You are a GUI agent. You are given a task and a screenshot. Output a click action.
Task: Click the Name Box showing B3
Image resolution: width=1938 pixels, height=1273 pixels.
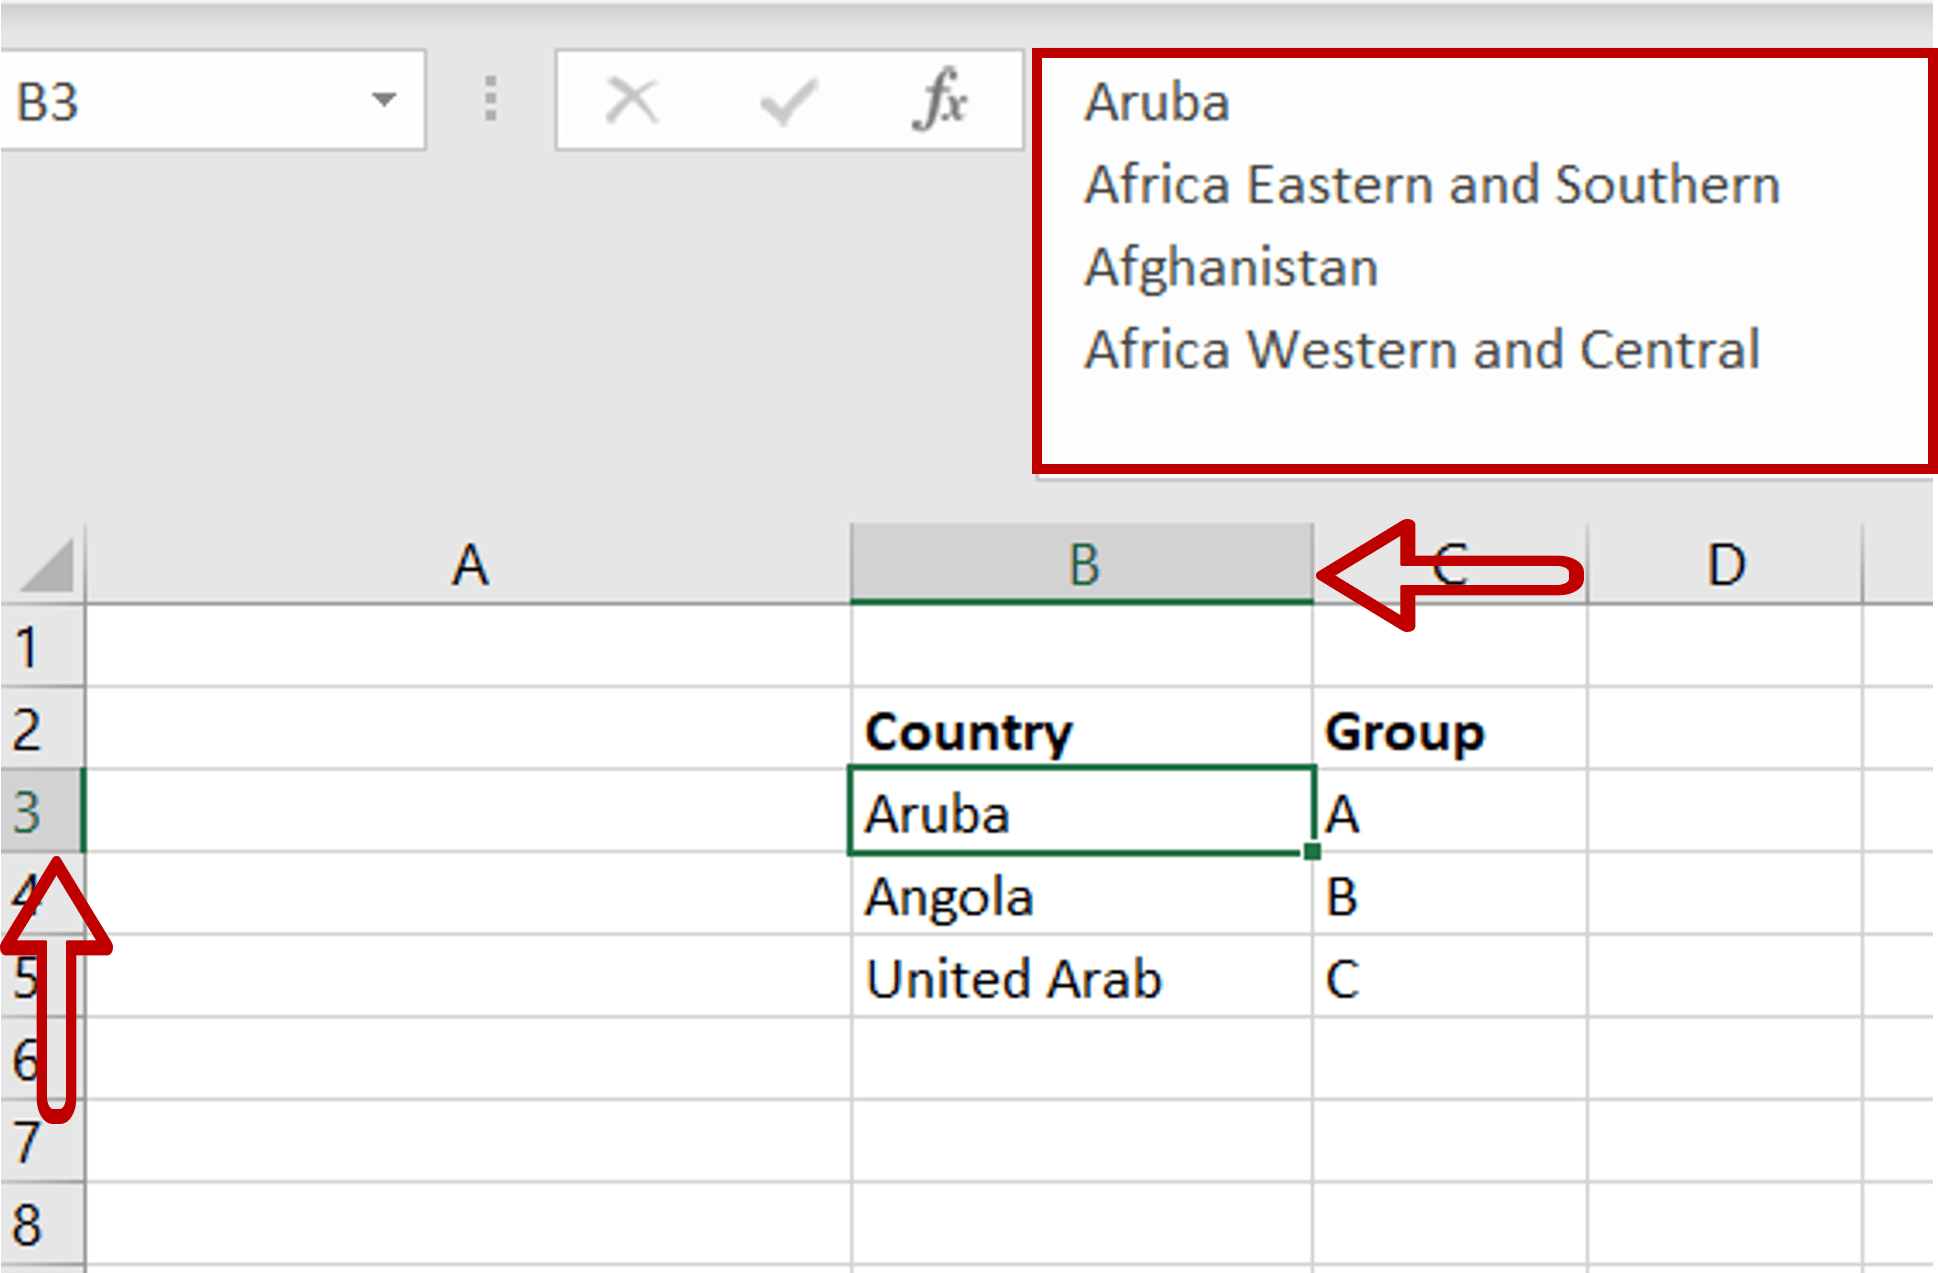point(150,100)
